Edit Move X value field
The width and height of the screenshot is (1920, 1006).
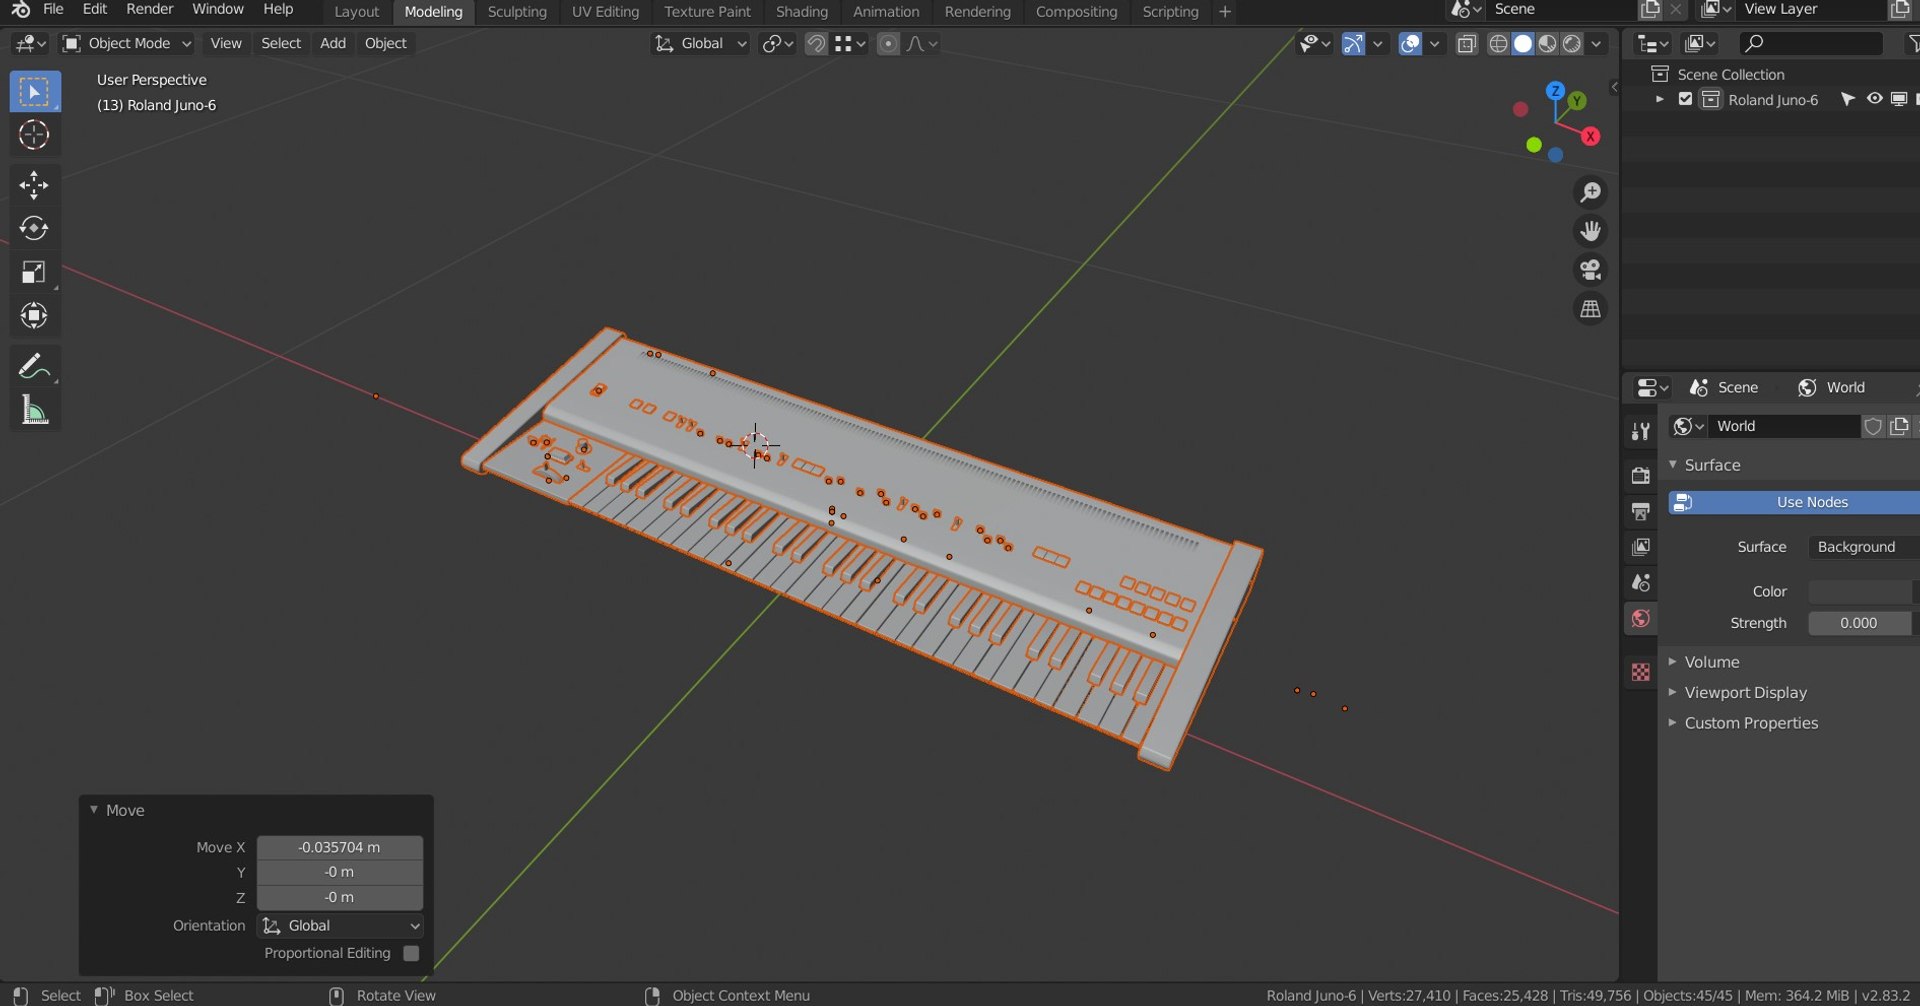(340, 848)
